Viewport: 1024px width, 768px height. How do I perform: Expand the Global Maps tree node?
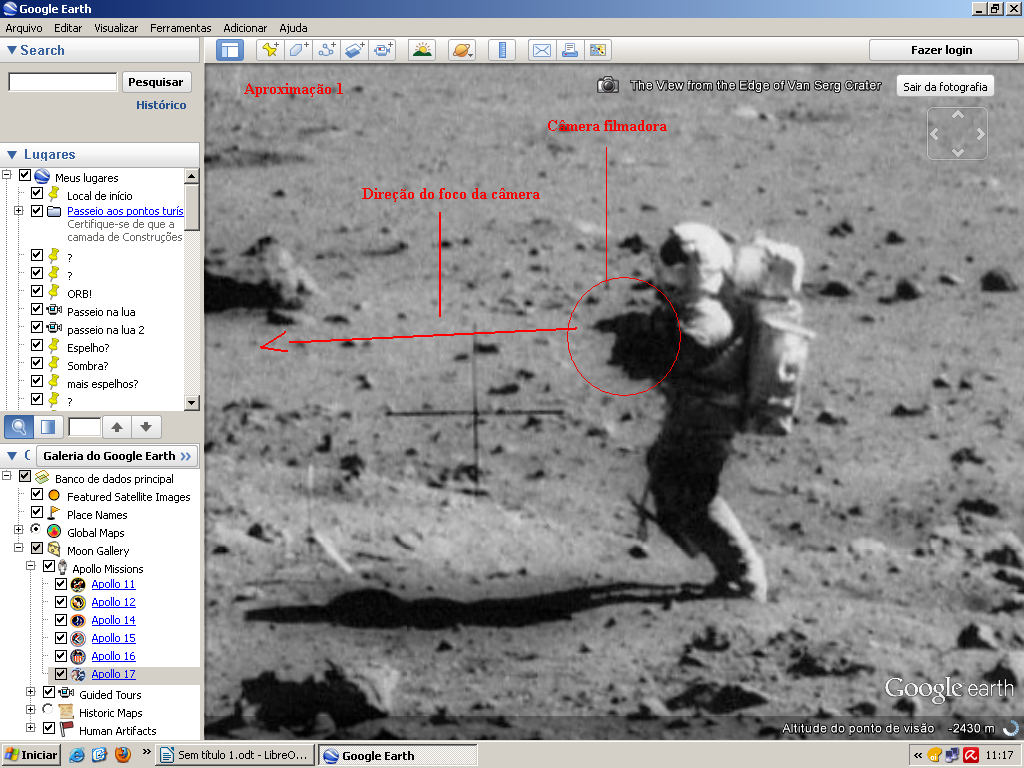point(18,530)
